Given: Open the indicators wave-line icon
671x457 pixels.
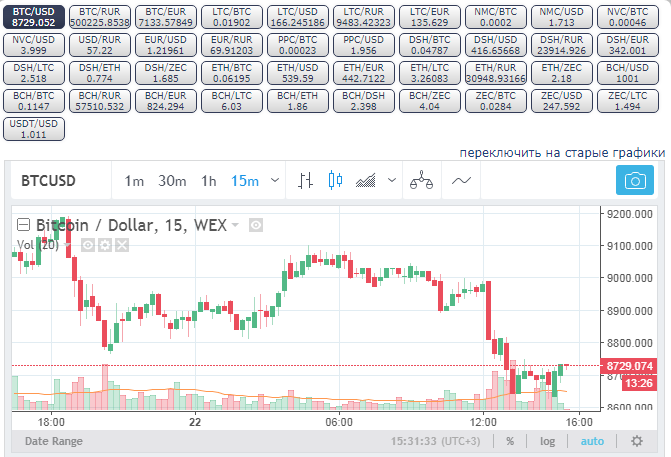Looking at the screenshot, I should (x=461, y=181).
